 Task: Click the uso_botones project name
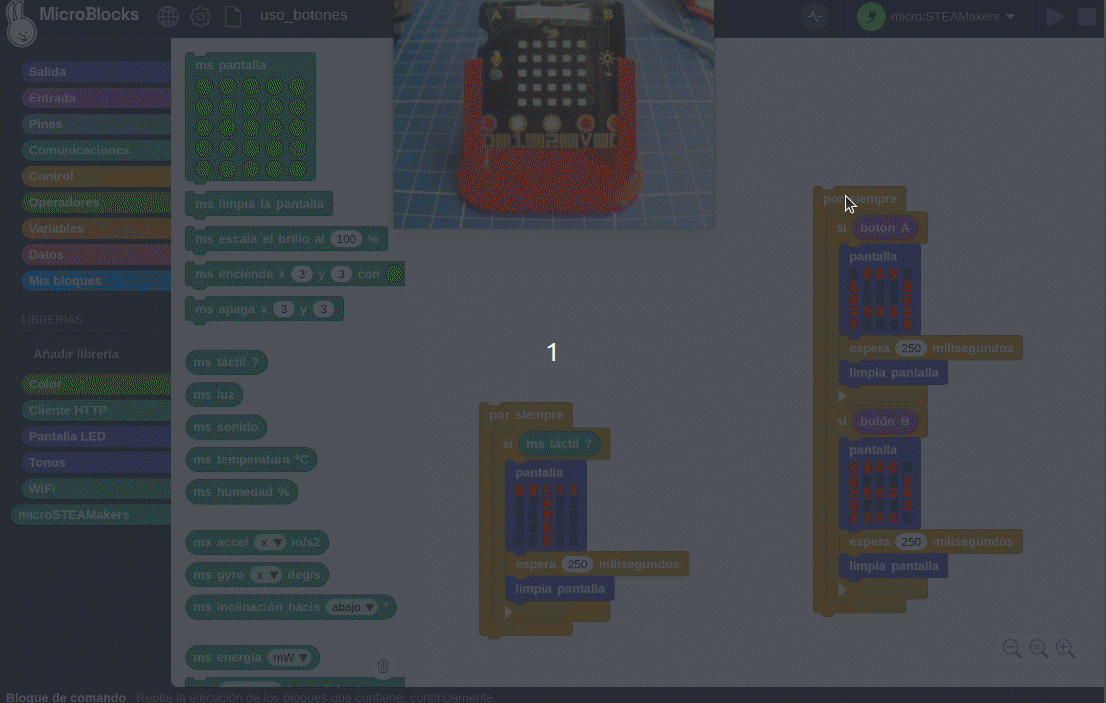coord(303,16)
